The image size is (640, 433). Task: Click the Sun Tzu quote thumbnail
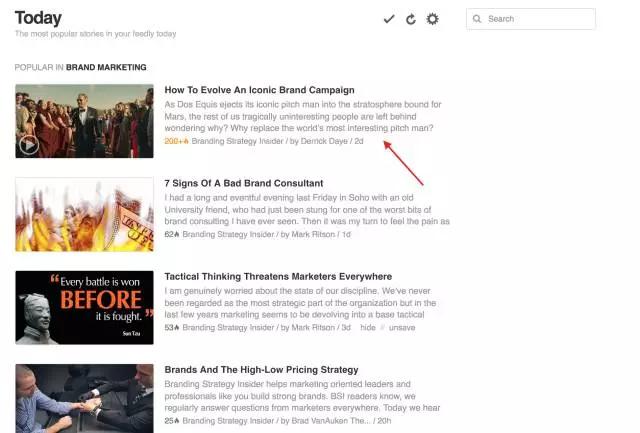pyautogui.click(x=84, y=307)
